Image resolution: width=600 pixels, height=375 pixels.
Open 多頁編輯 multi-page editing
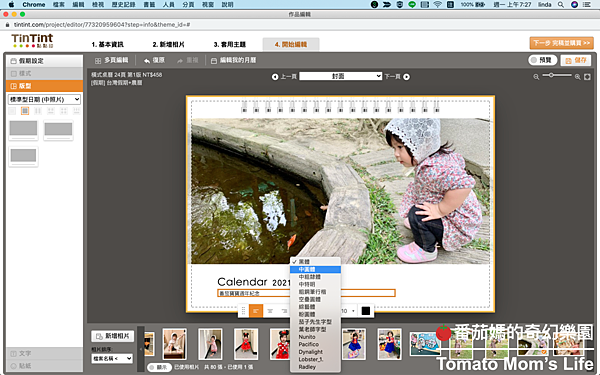[x=111, y=60]
